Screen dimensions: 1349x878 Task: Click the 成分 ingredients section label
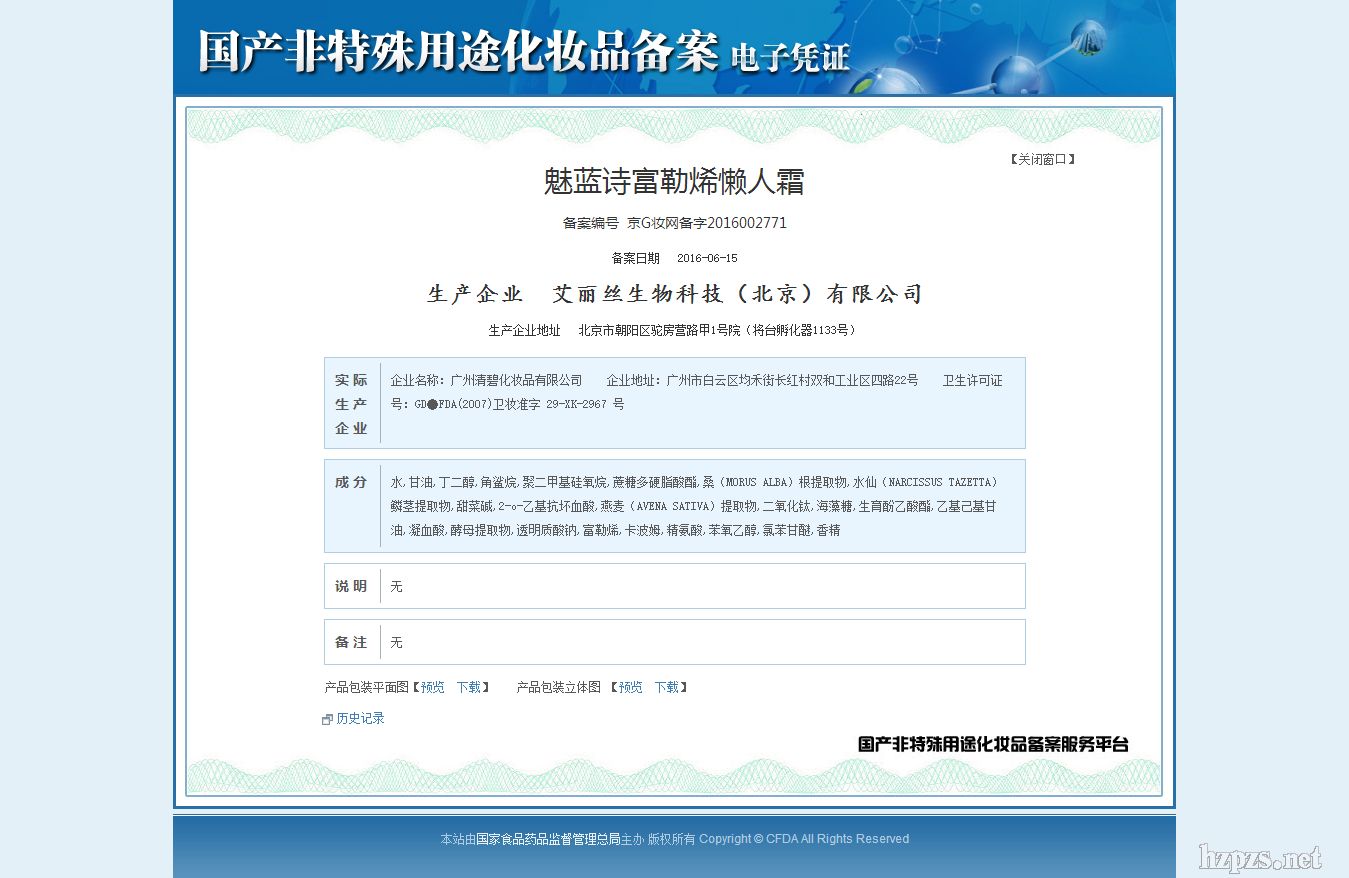click(351, 482)
